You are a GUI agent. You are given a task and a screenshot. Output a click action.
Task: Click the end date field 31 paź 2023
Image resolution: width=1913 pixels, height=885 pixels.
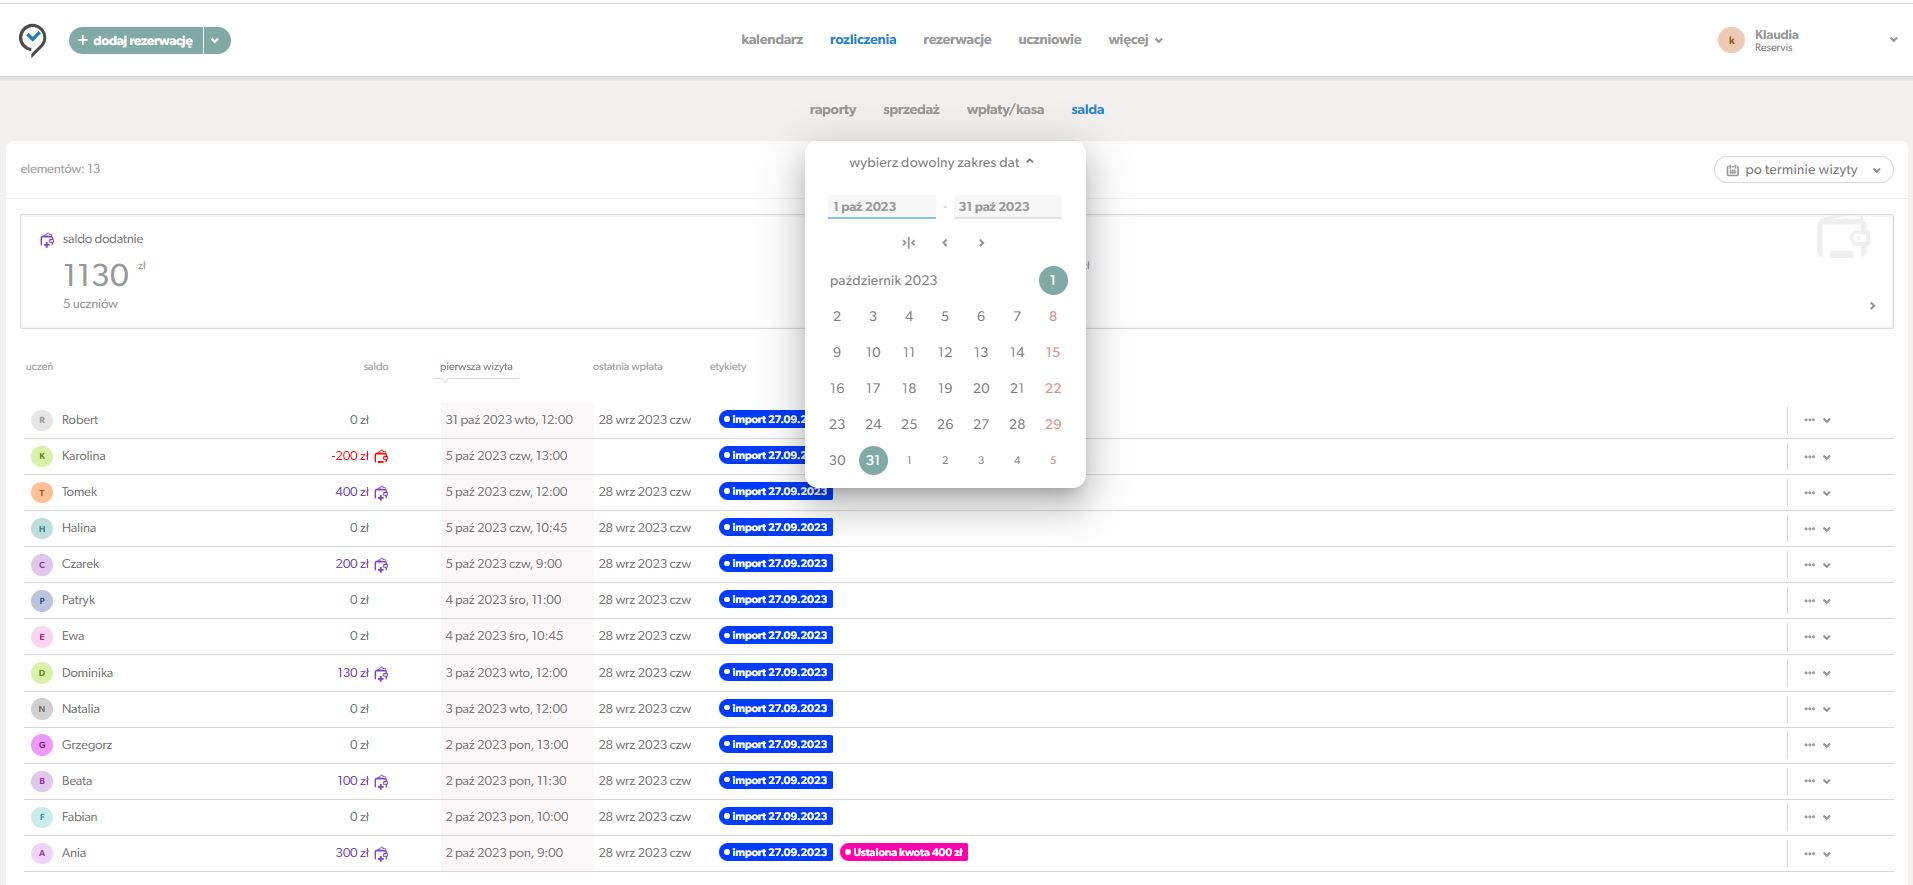pyautogui.click(x=1007, y=207)
